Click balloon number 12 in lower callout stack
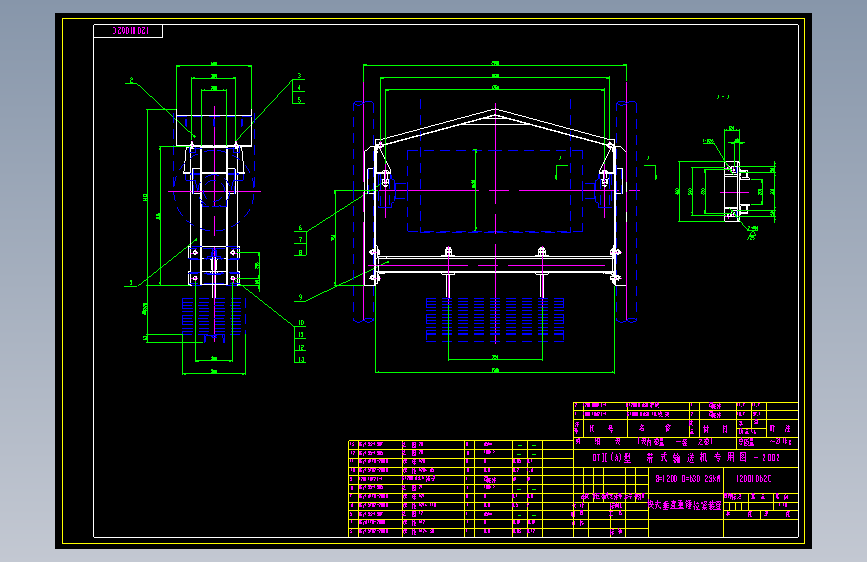 coord(301,347)
